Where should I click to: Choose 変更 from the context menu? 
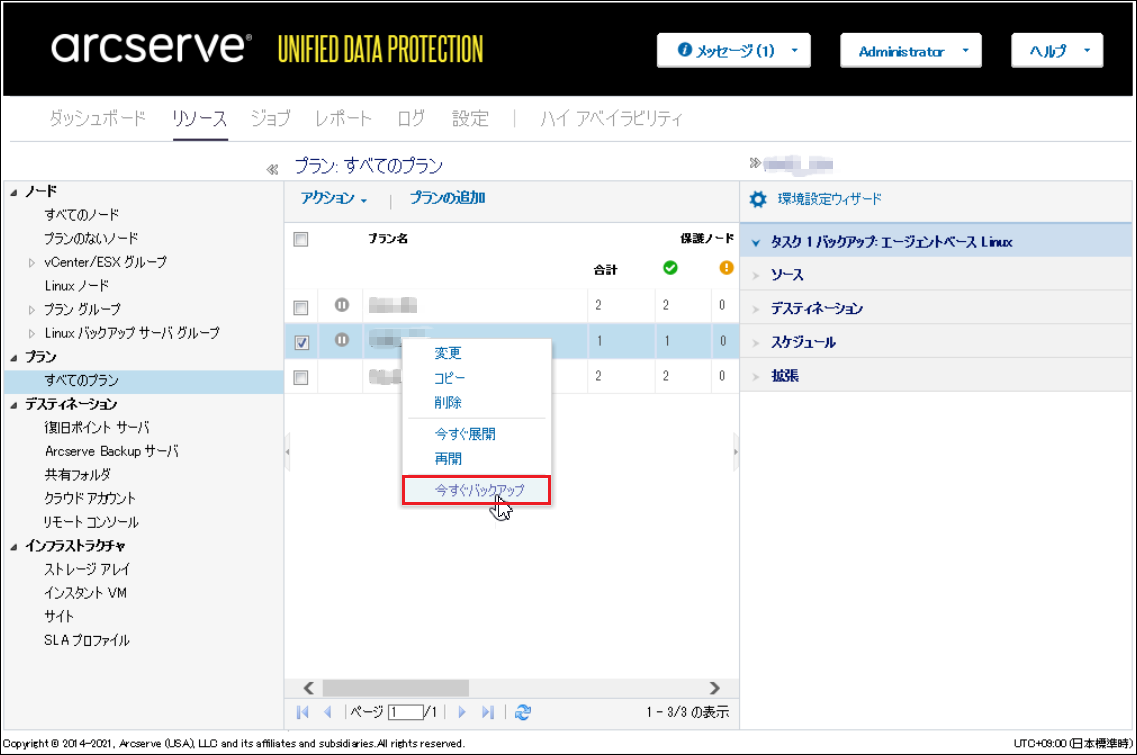pos(447,353)
